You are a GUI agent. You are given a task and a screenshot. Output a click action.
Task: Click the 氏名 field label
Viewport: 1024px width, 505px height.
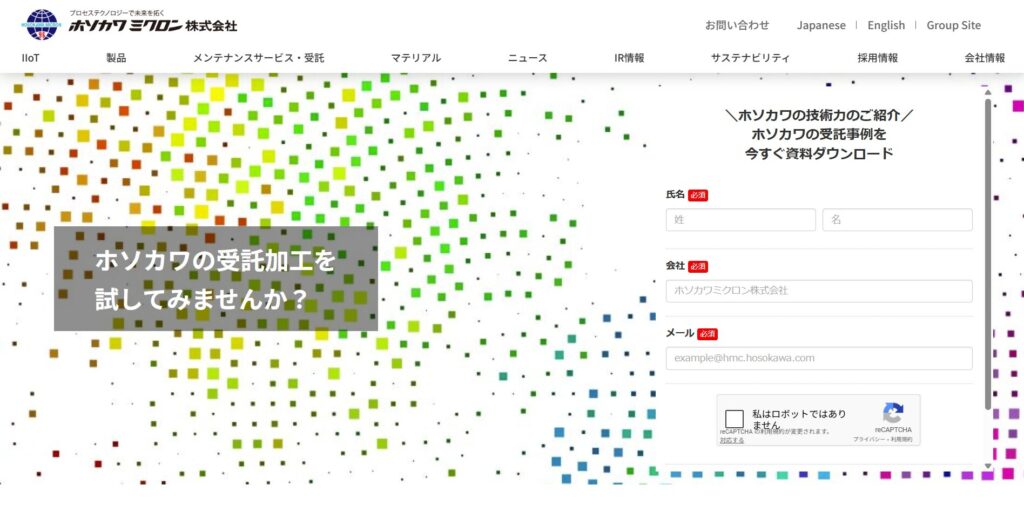[x=675, y=194]
